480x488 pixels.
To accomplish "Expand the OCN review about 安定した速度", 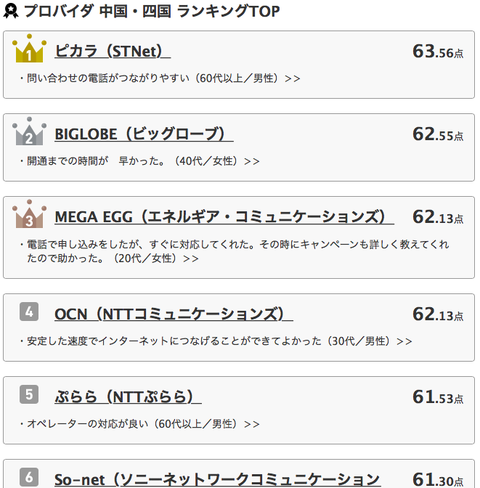I will tap(216, 341).
